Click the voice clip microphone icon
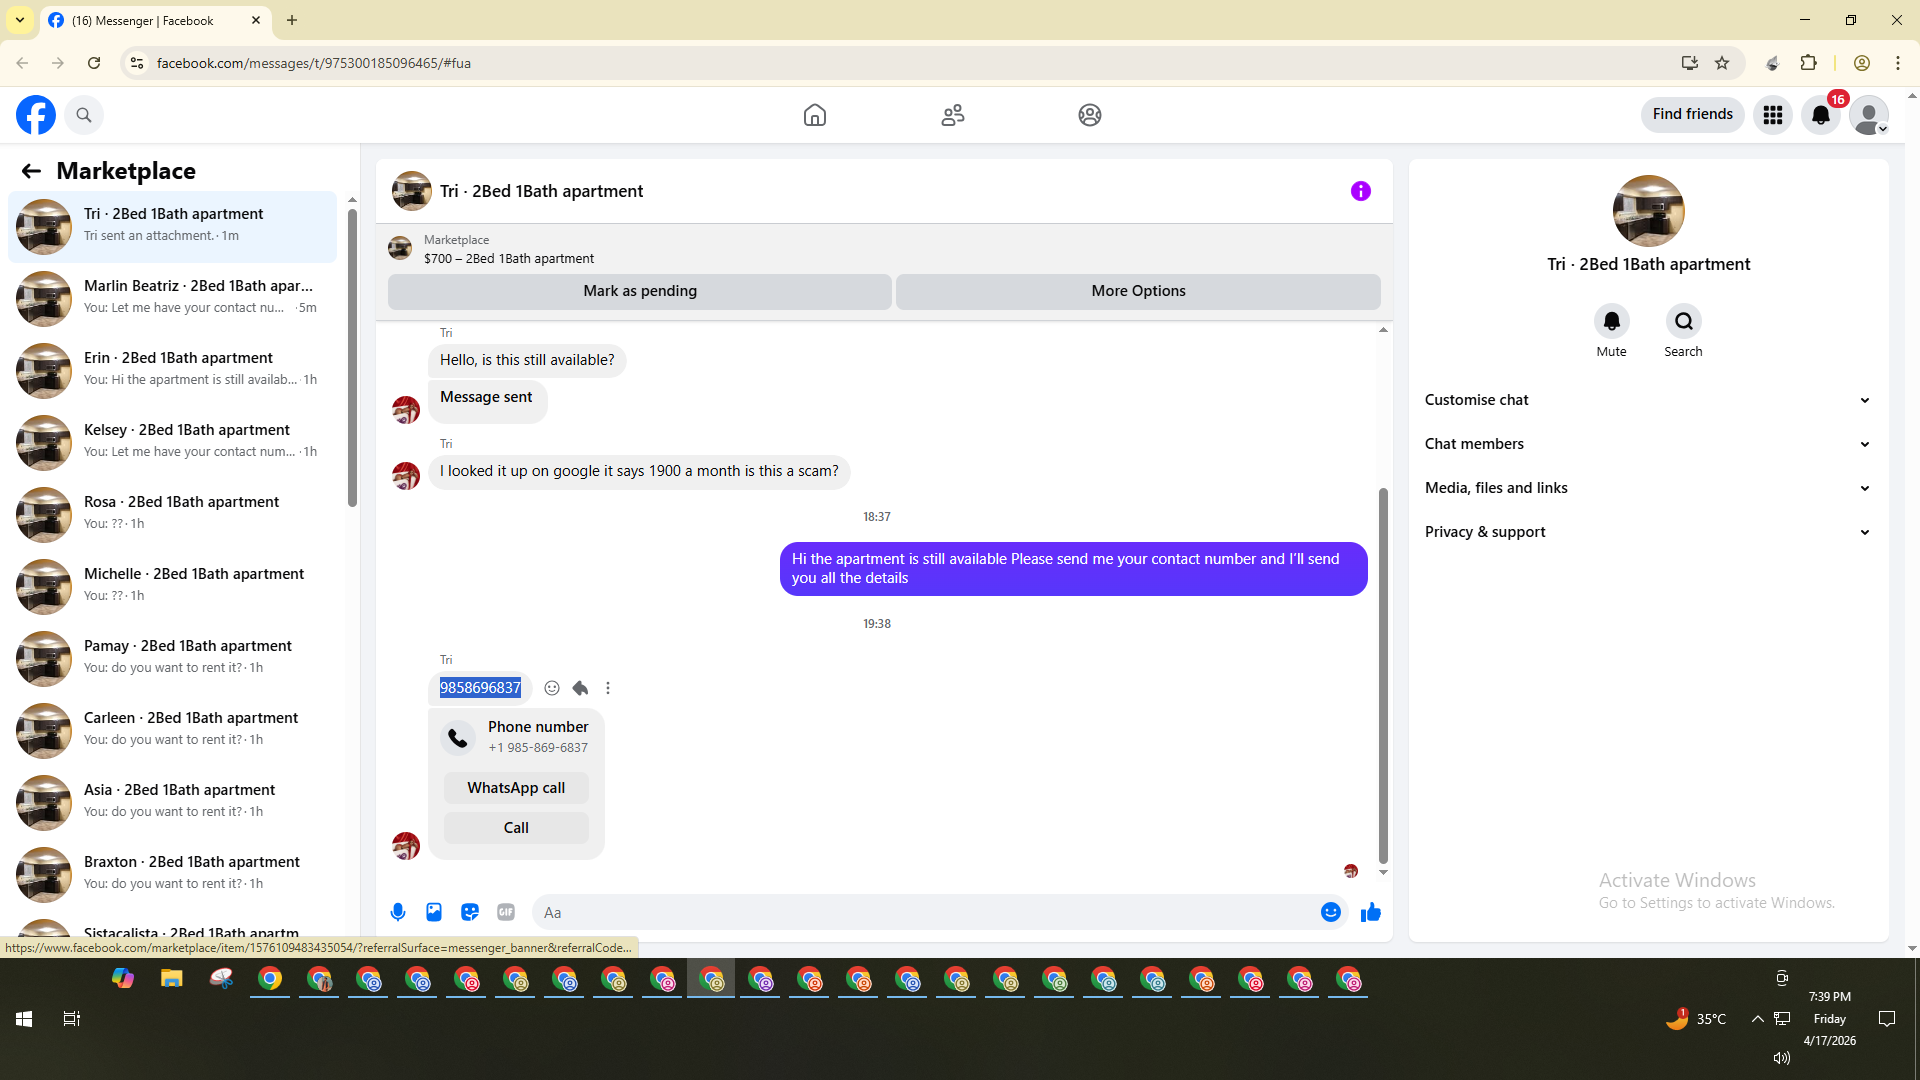 click(398, 912)
